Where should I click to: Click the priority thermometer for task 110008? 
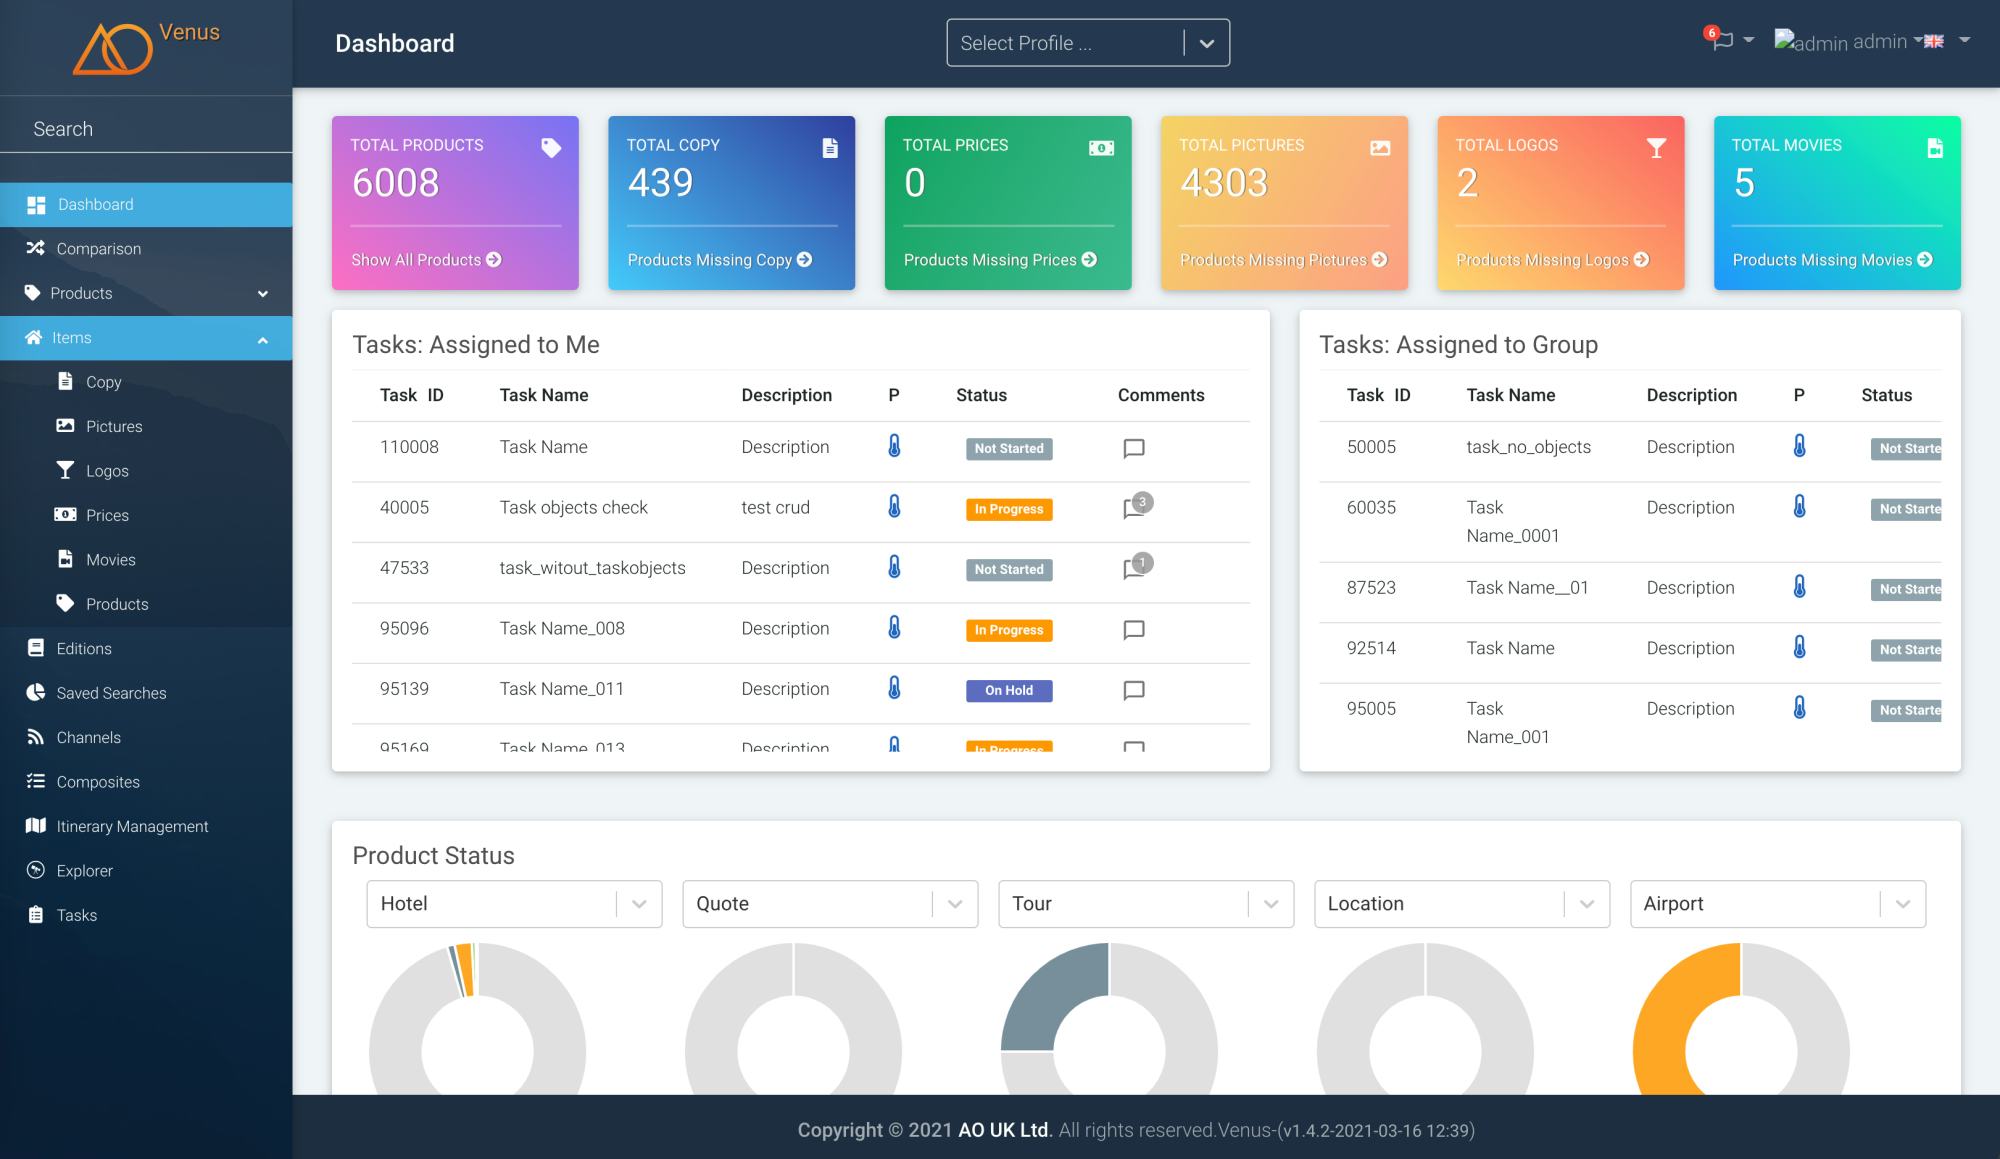point(893,448)
